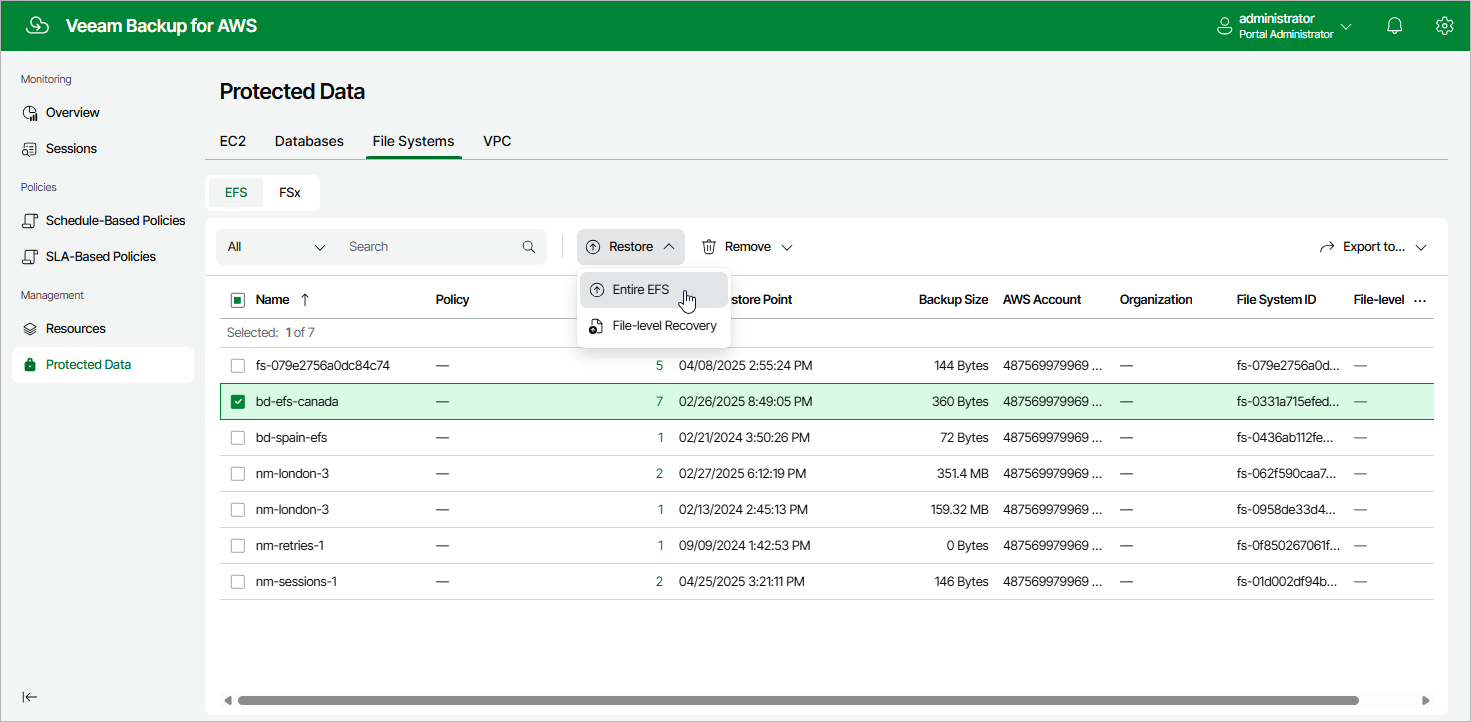This screenshot has height=722, width=1471.
Task: Check the nm-london-3 351.4 MB row checkbox
Action: coord(238,474)
